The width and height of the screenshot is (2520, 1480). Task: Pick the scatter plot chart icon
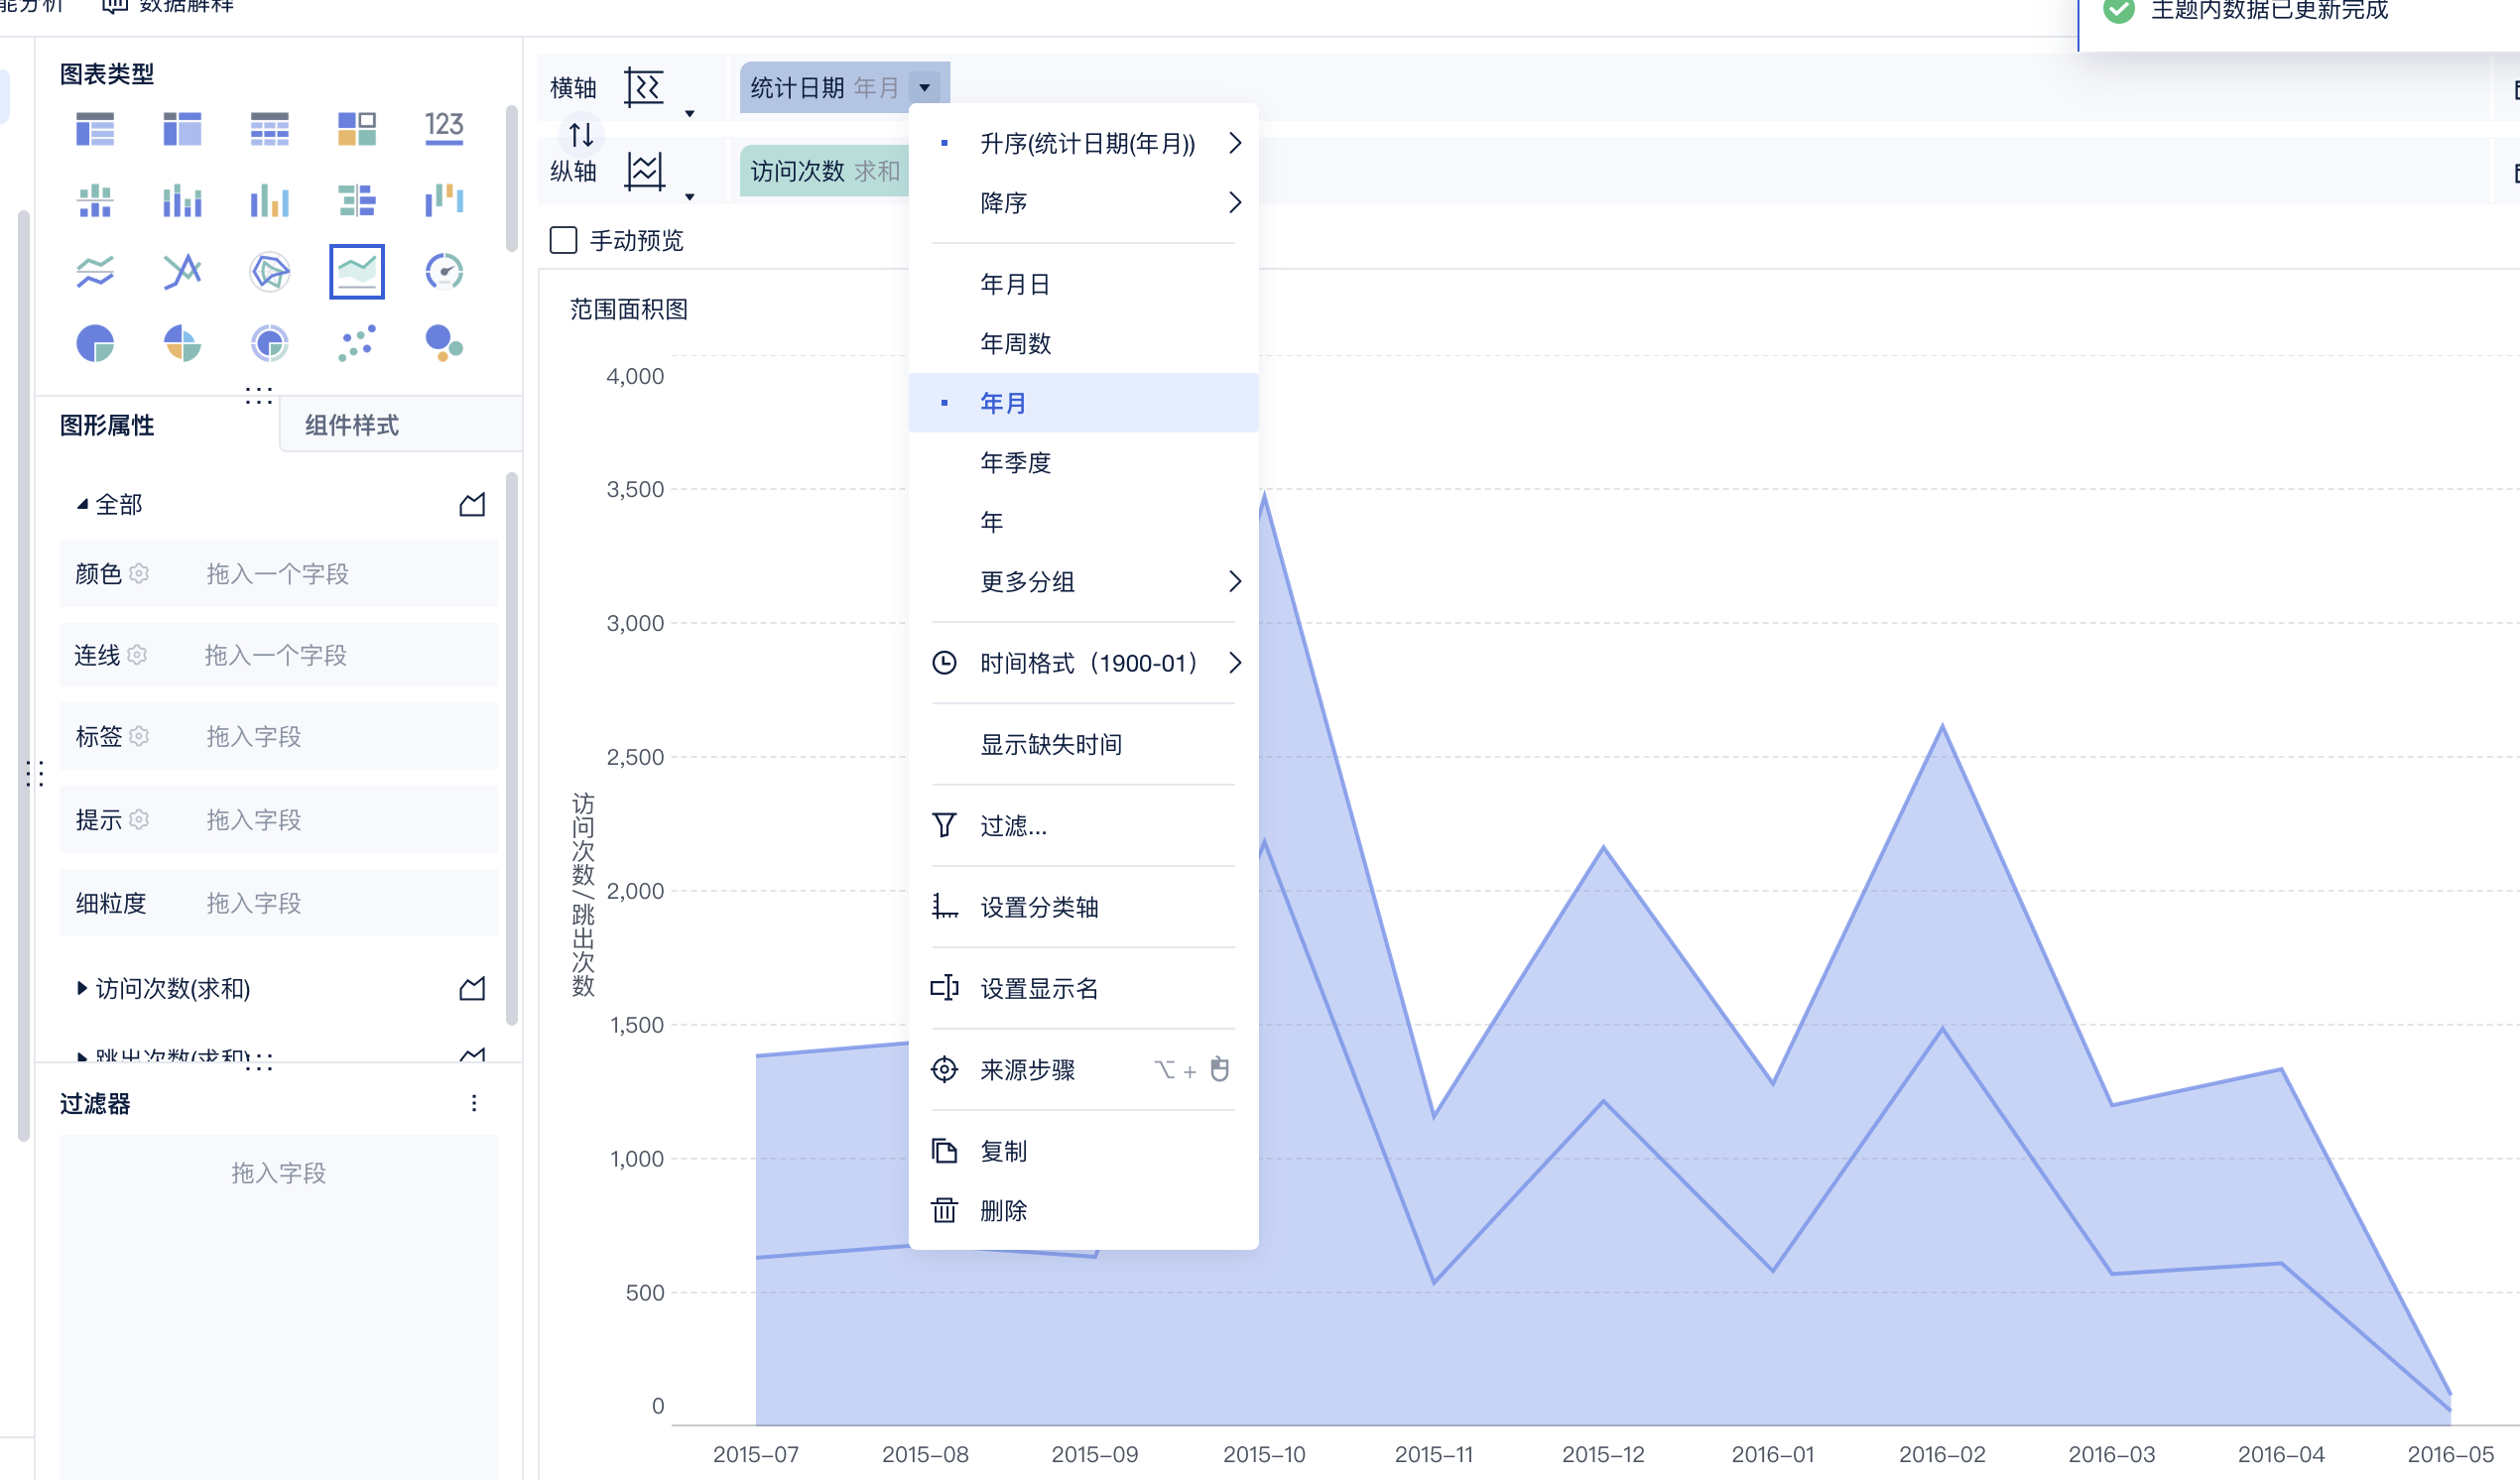pyautogui.click(x=357, y=343)
